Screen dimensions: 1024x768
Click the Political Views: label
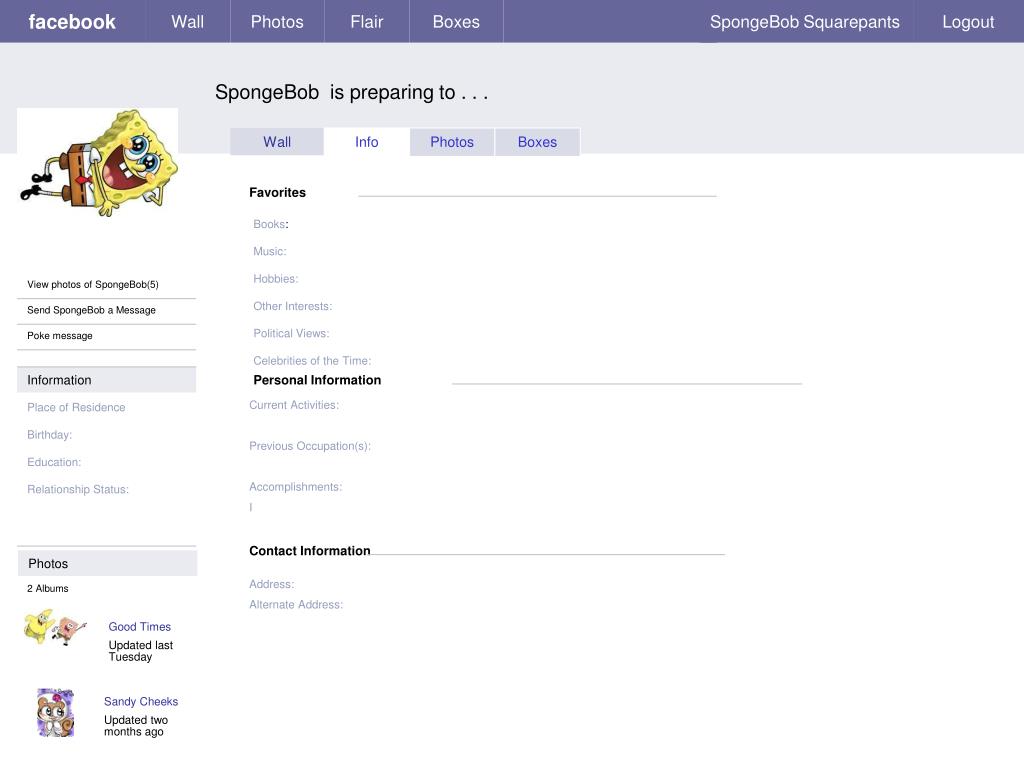coord(291,333)
